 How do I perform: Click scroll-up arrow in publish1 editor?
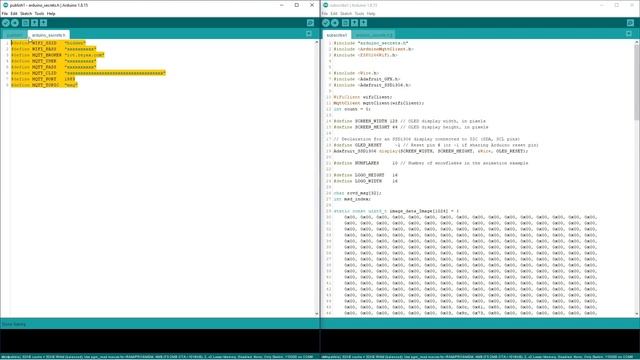coord(317,42)
